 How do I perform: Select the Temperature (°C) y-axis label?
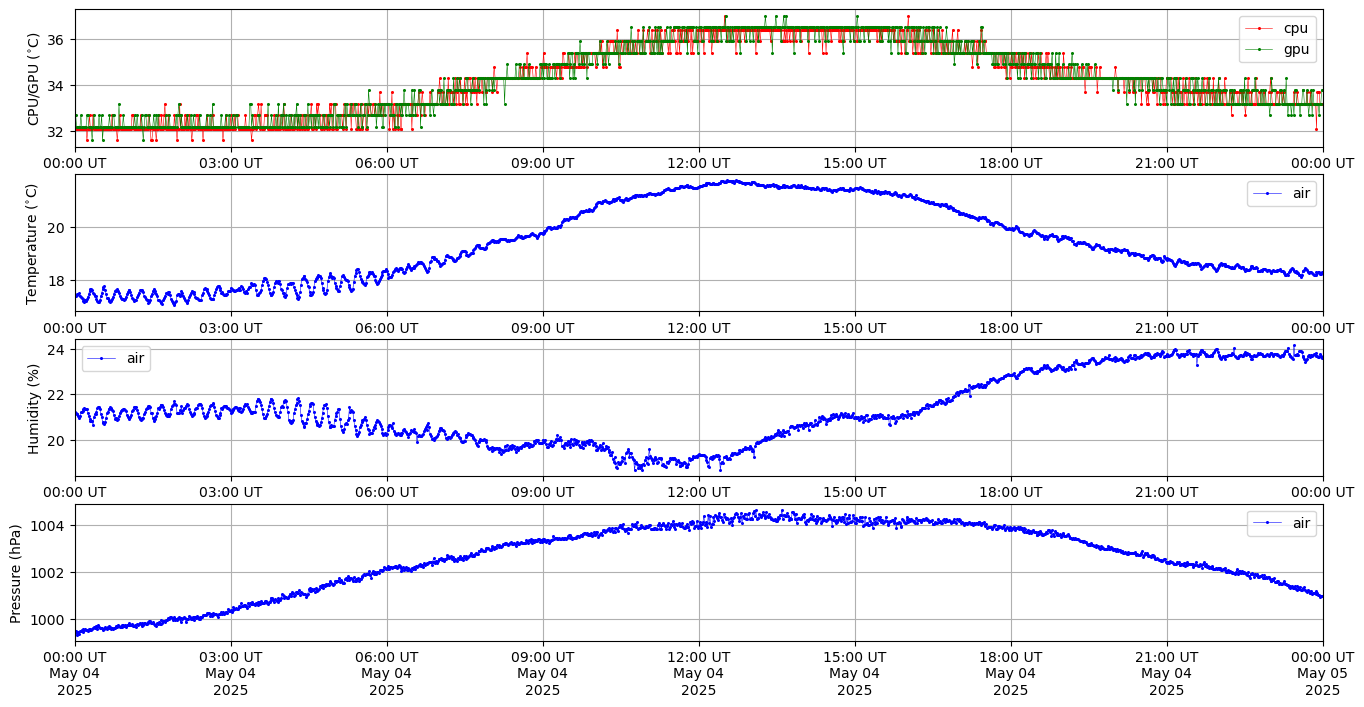pyautogui.click(x=33, y=243)
